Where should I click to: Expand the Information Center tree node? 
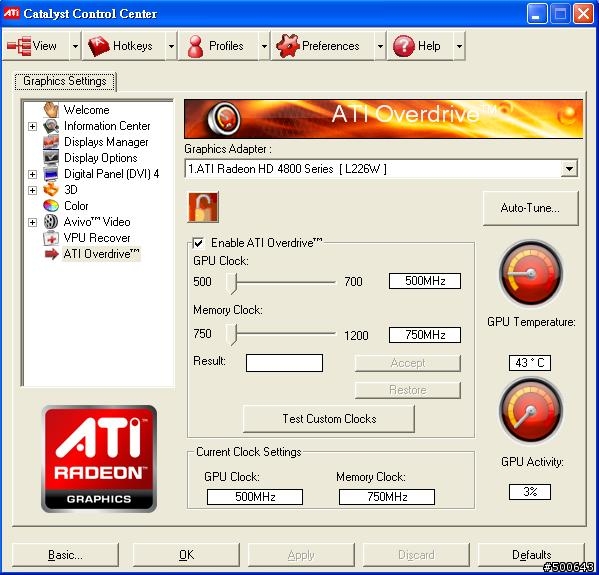32,126
